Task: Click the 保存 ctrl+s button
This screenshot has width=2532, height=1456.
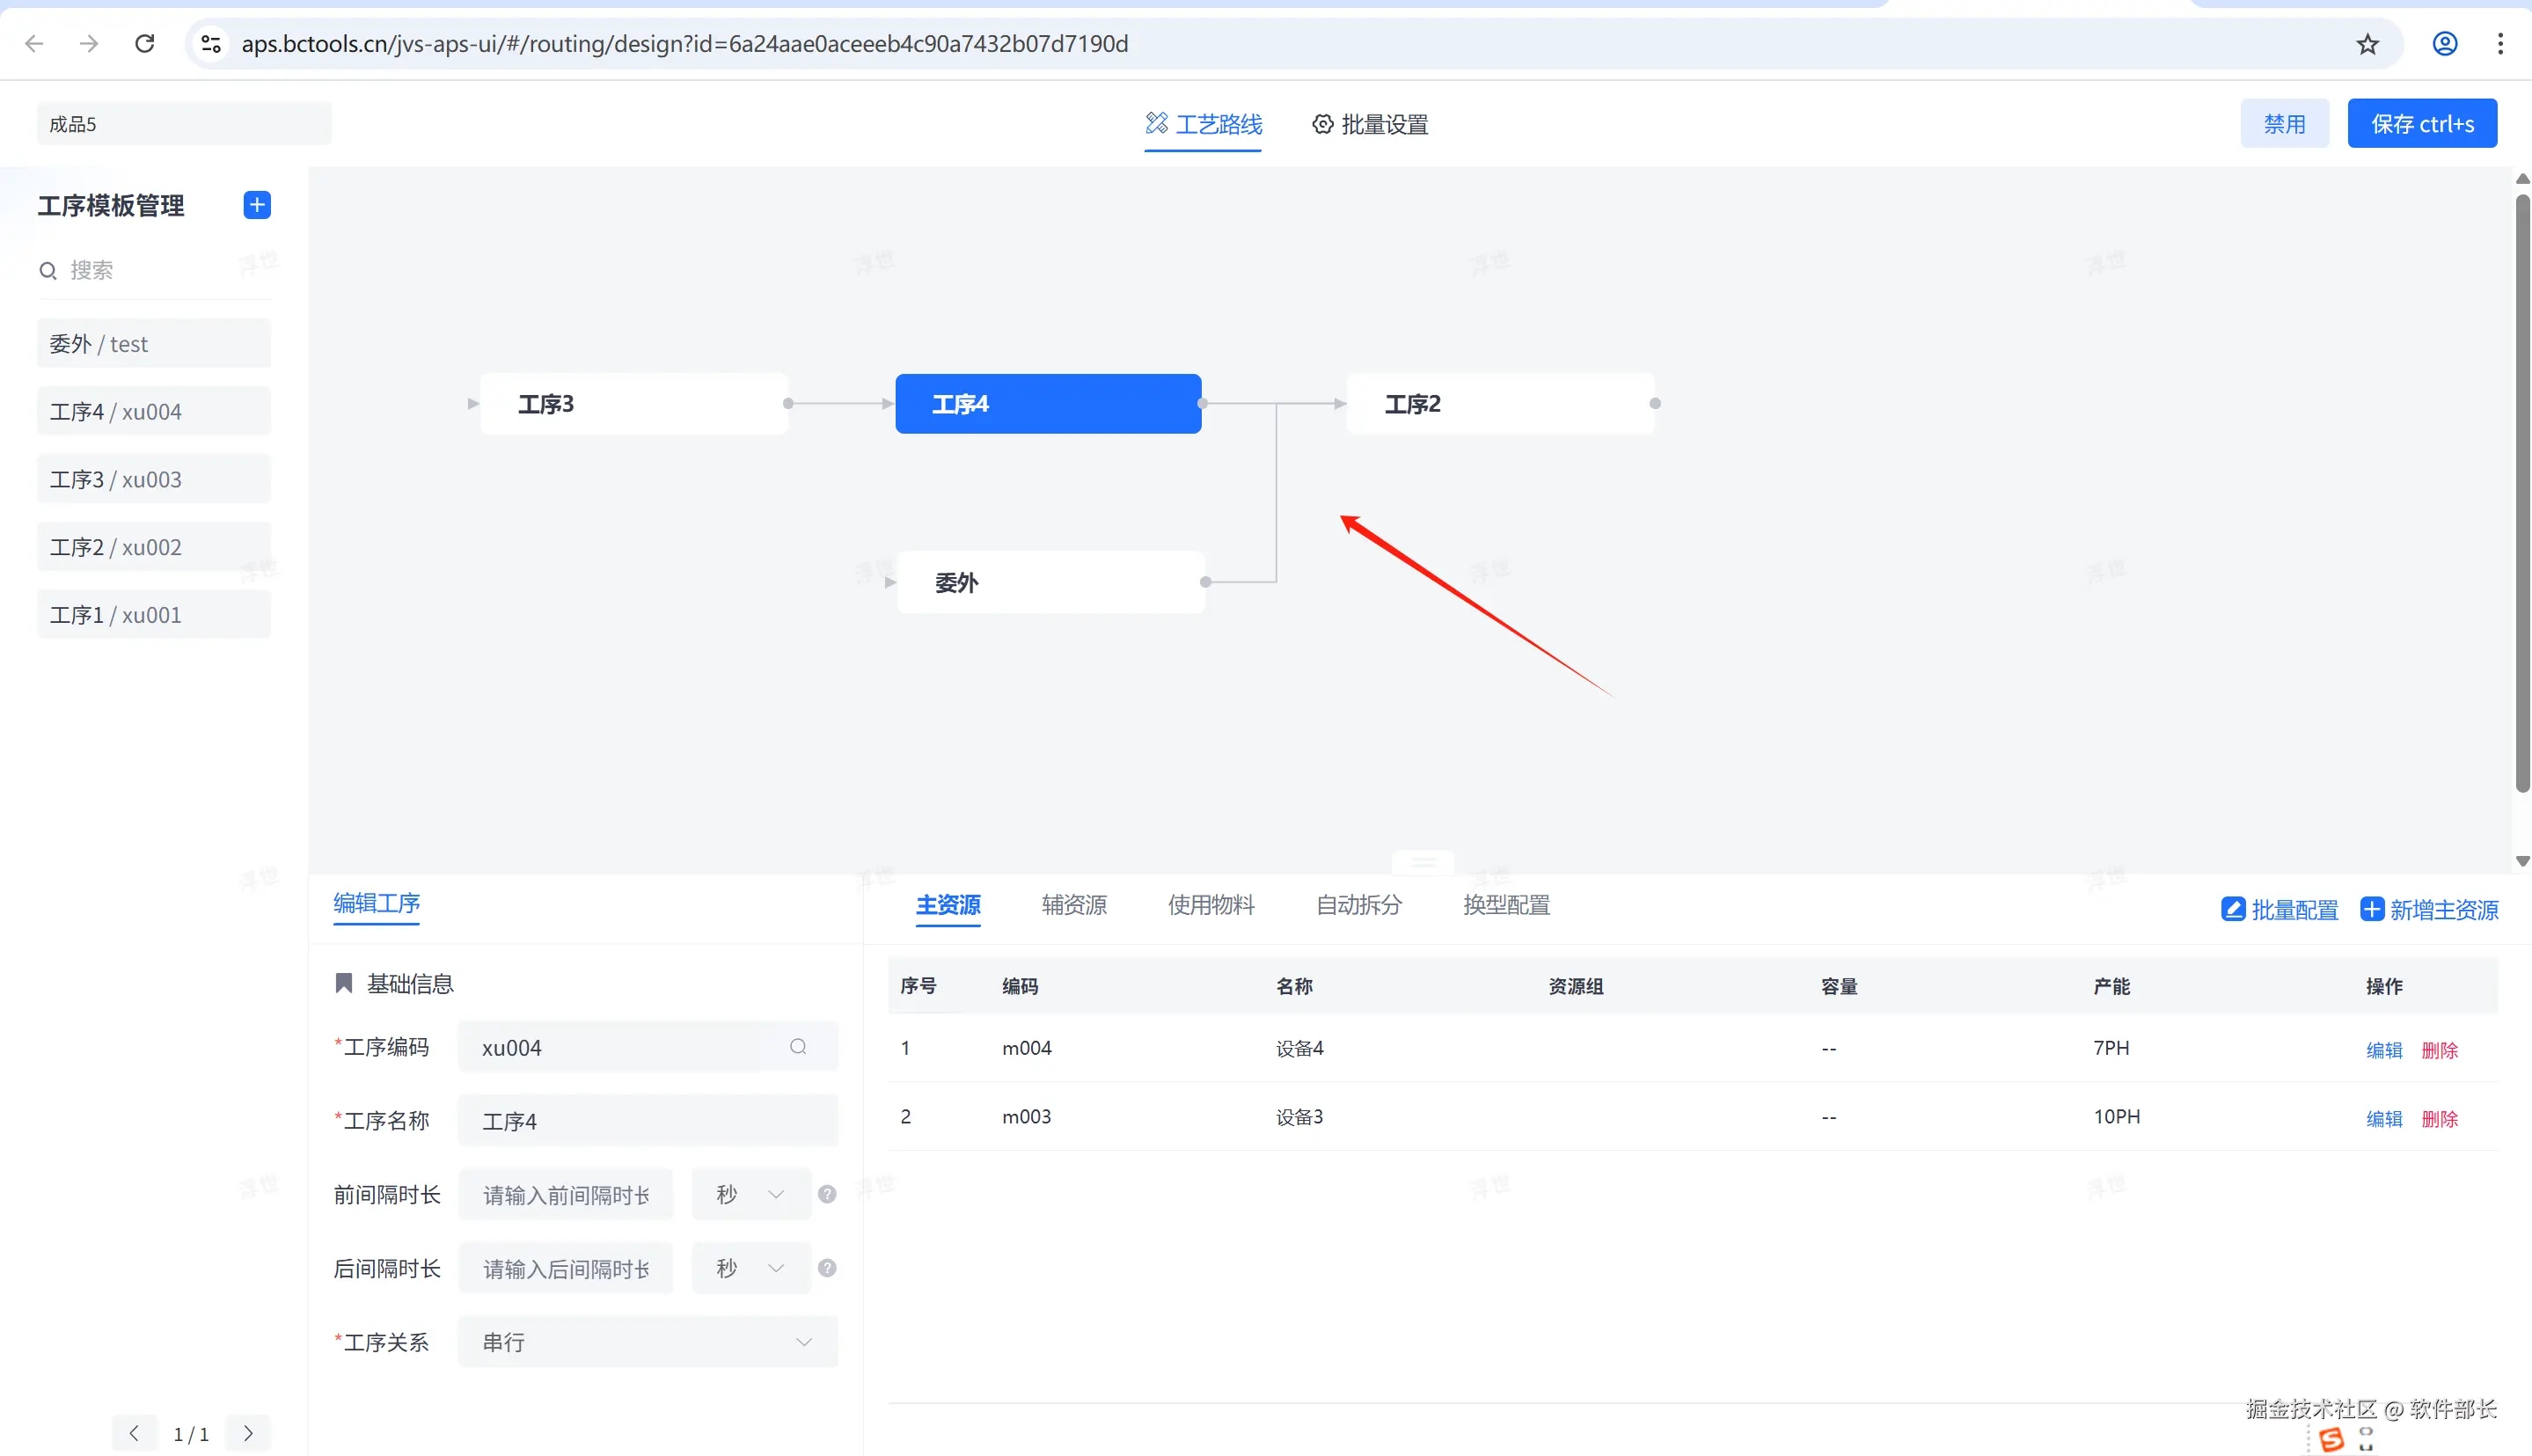Action: (x=2421, y=124)
